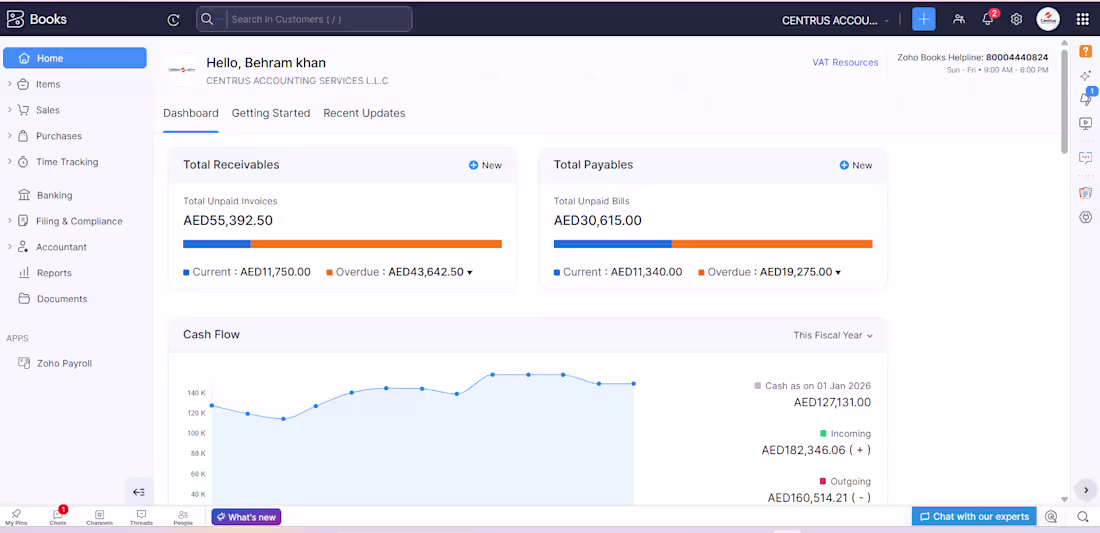The image size is (1100, 533).
Task: Expand the Accountant menu chevron
Action: (x=9, y=247)
